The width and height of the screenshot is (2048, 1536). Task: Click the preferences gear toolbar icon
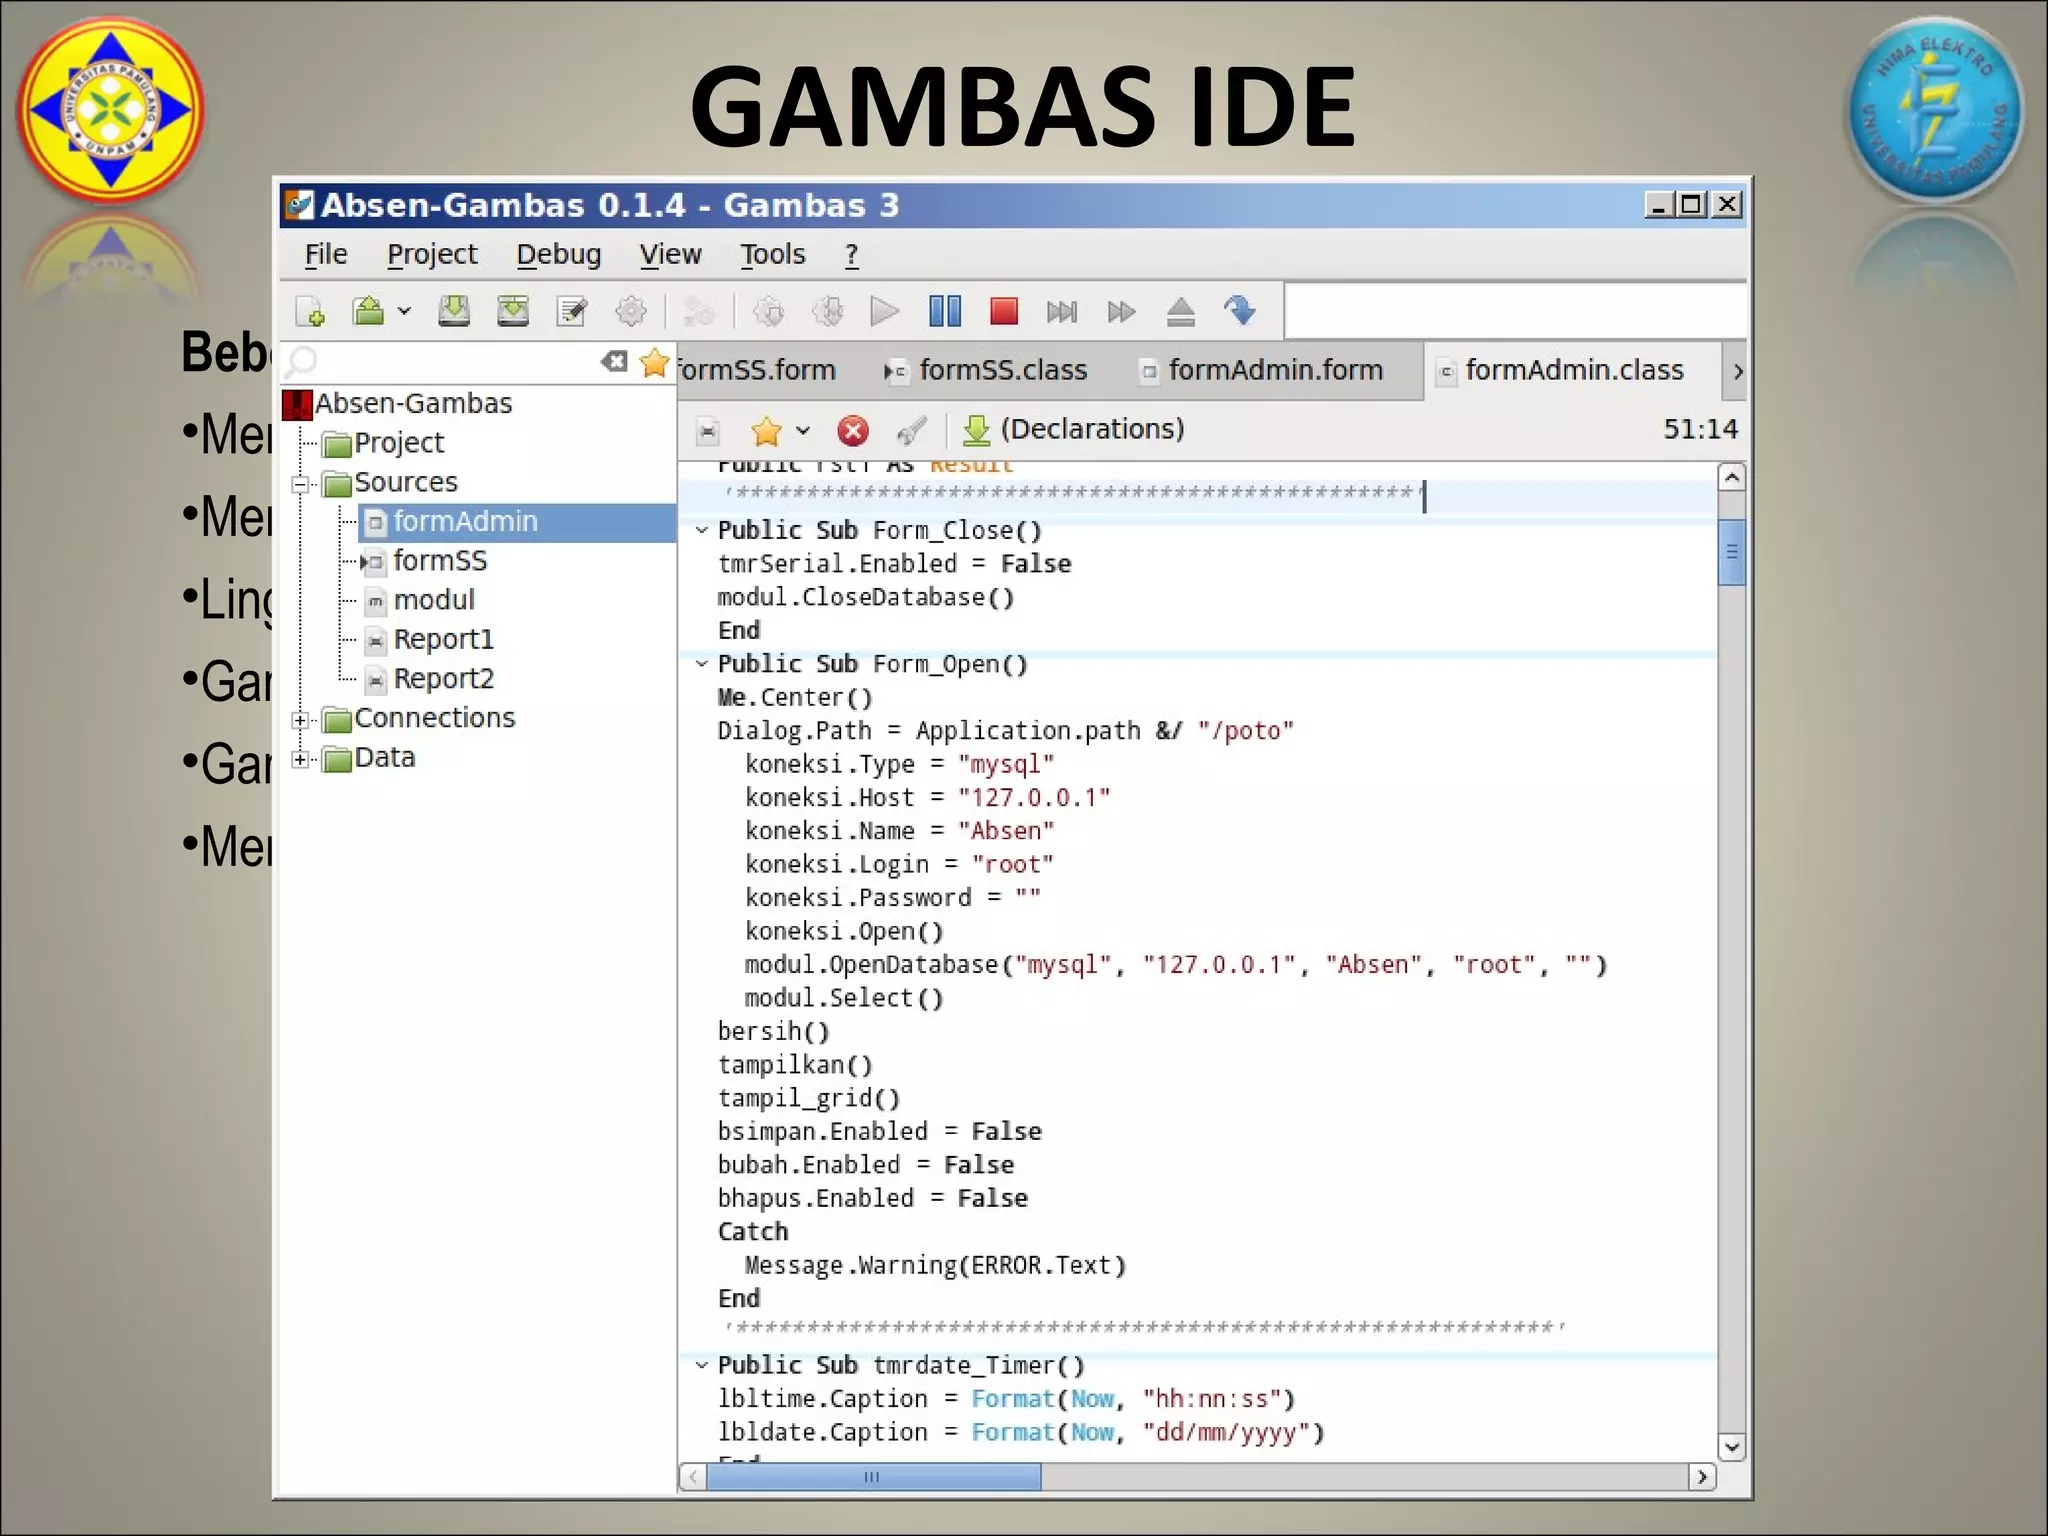pyautogui.click(x=631, y=311)
